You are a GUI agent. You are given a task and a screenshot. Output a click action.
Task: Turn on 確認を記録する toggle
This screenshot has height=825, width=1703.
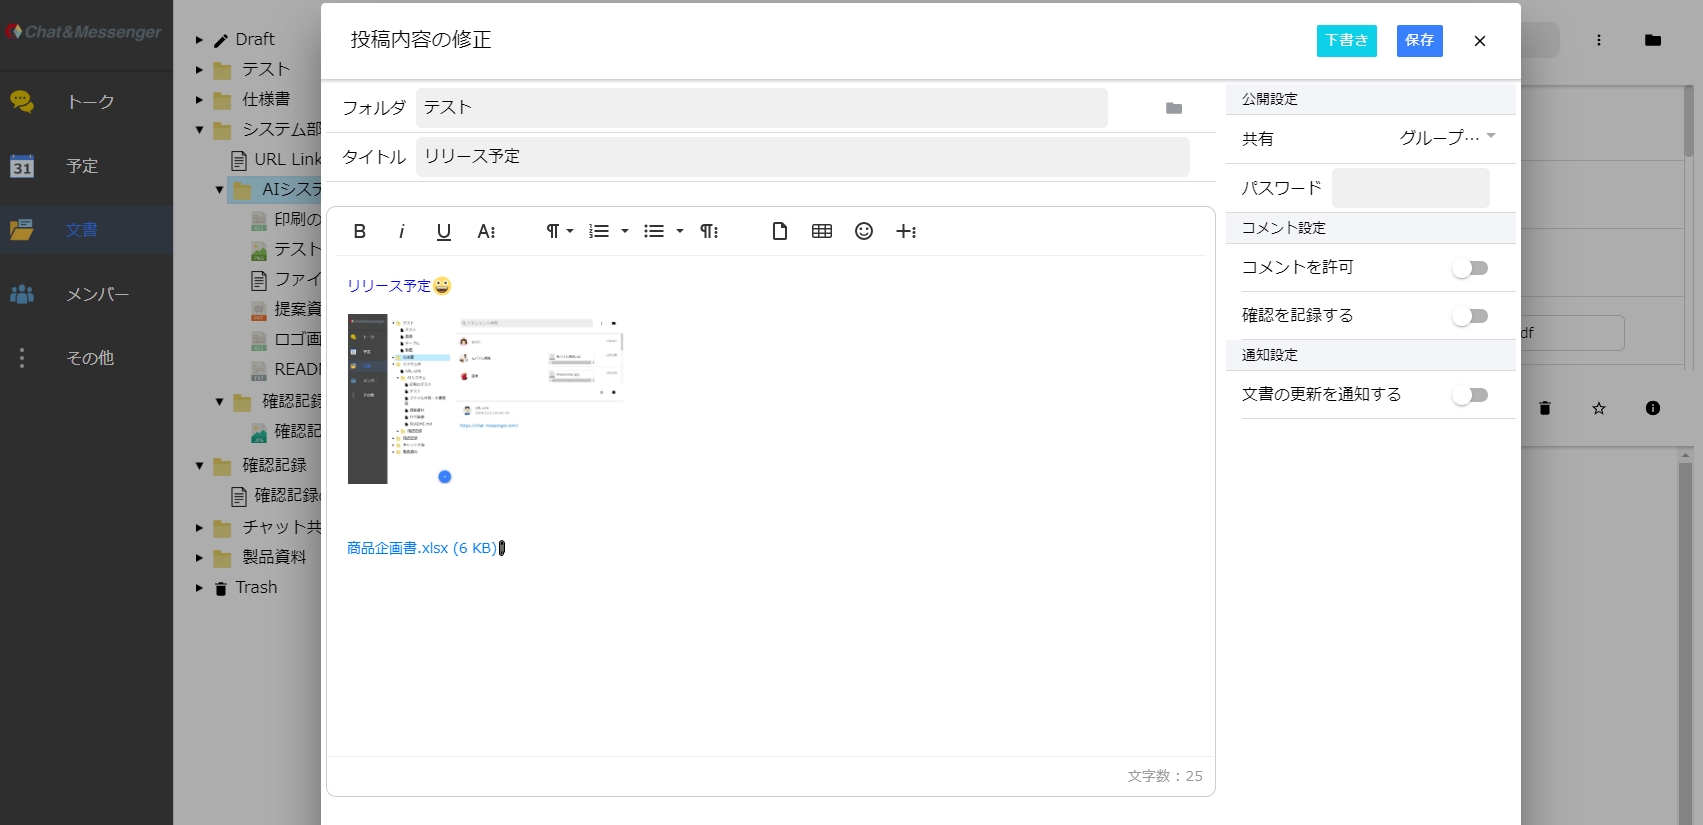[1470, 316]
